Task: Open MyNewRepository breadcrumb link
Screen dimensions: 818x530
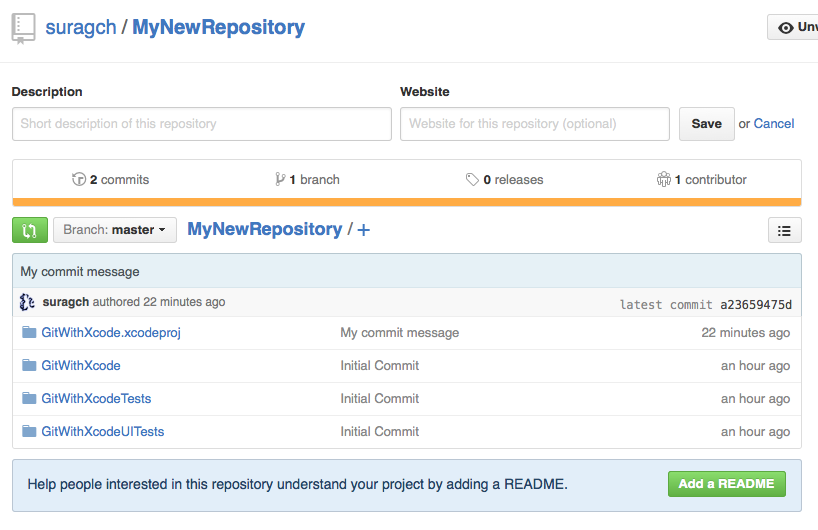Action: click(x=264, y=229)
